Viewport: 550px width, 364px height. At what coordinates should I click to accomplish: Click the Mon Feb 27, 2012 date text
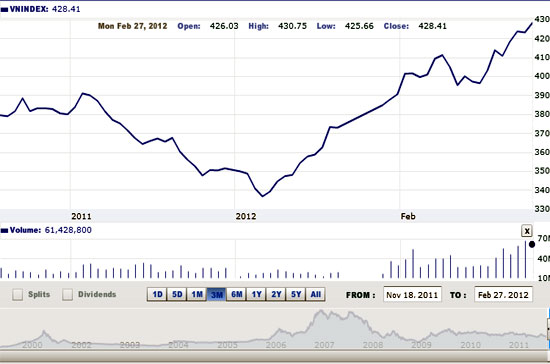click(x=133, y=26)
